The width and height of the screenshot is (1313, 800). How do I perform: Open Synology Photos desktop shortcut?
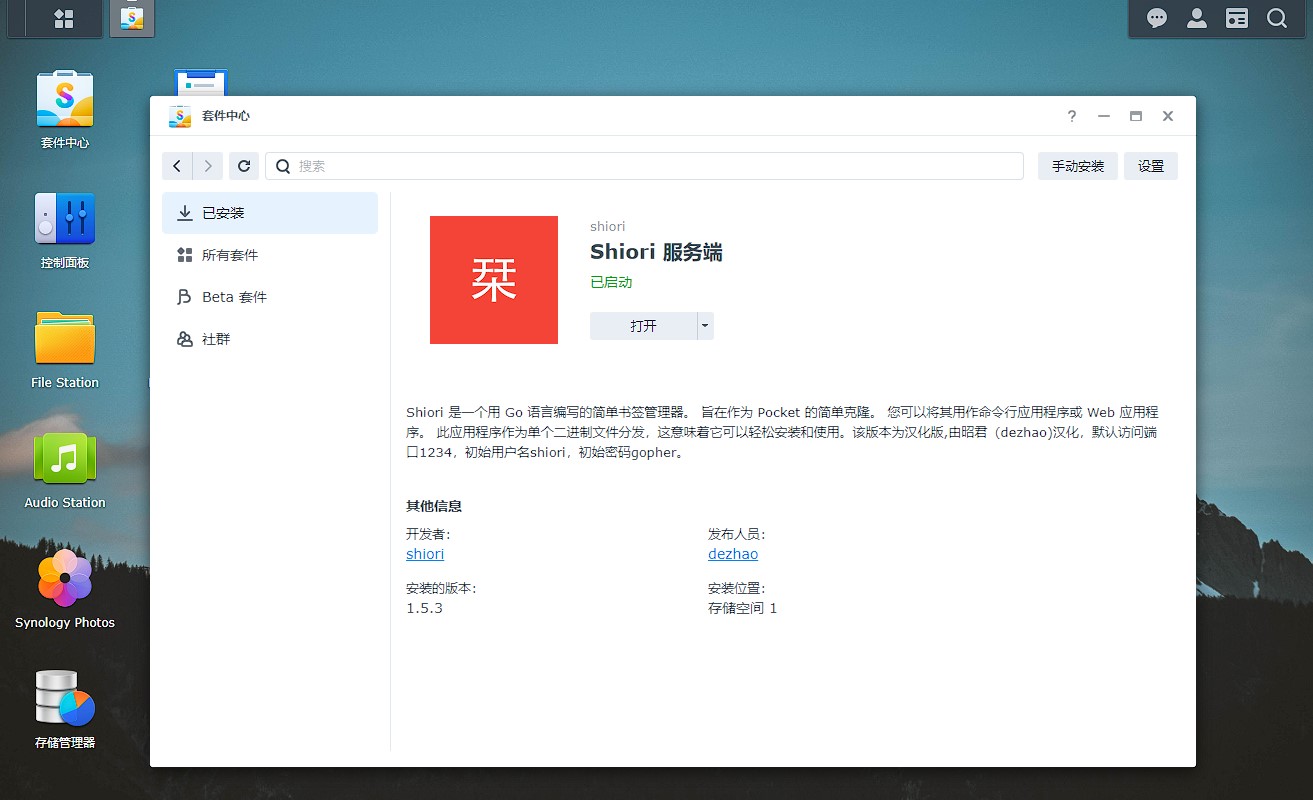tap(65, 590)
